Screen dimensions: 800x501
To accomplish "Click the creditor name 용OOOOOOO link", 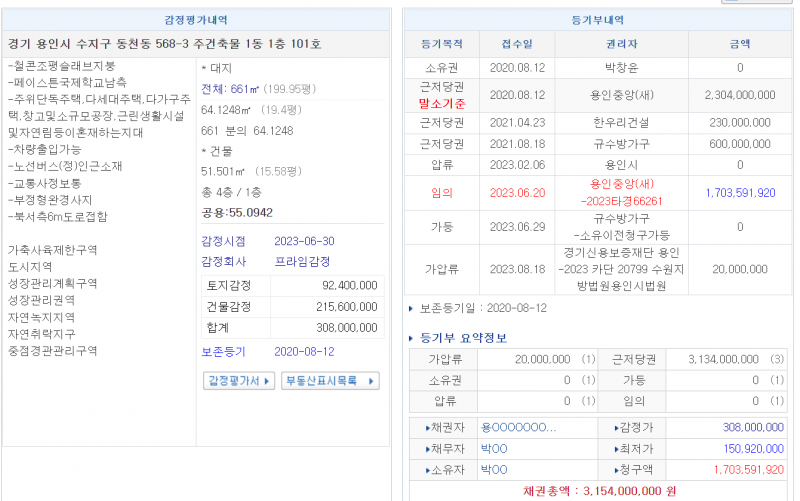I will pos(517,427).
